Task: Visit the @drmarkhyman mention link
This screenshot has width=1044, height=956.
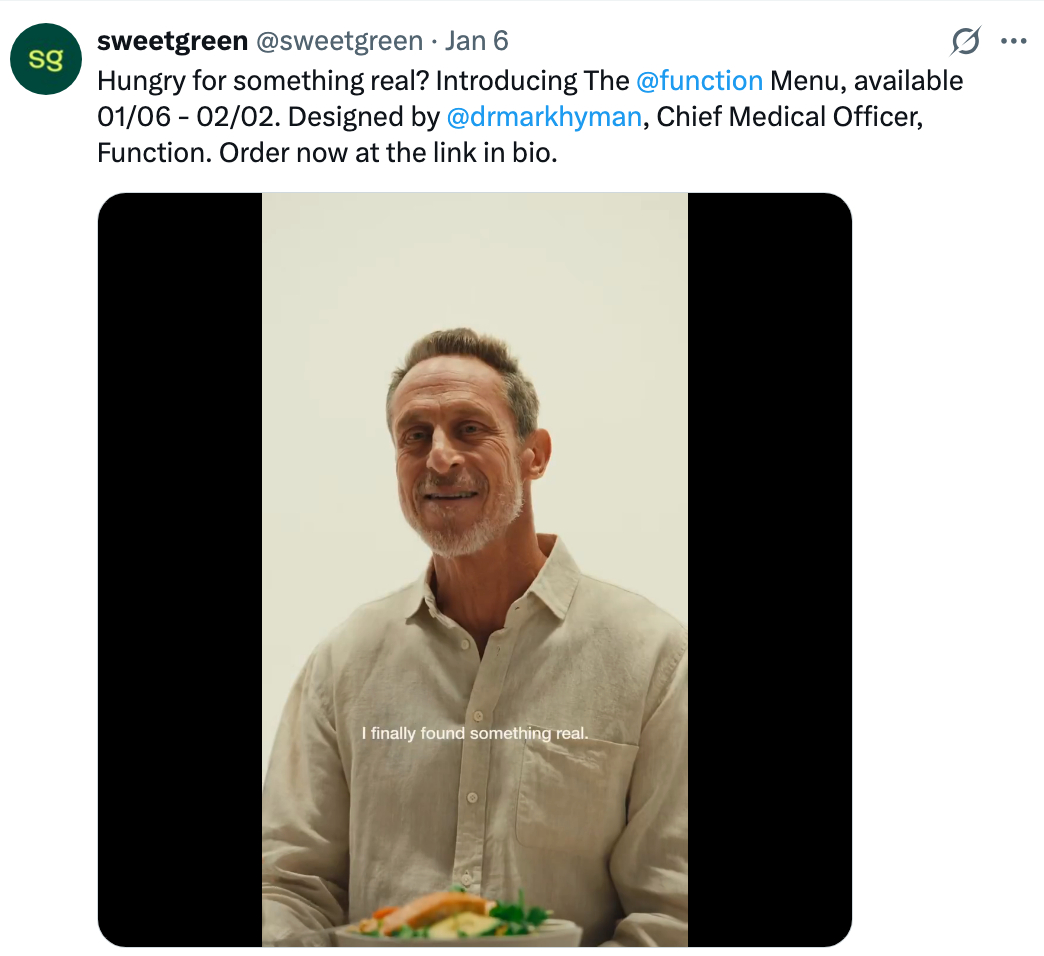Action: tap(544, 117)
